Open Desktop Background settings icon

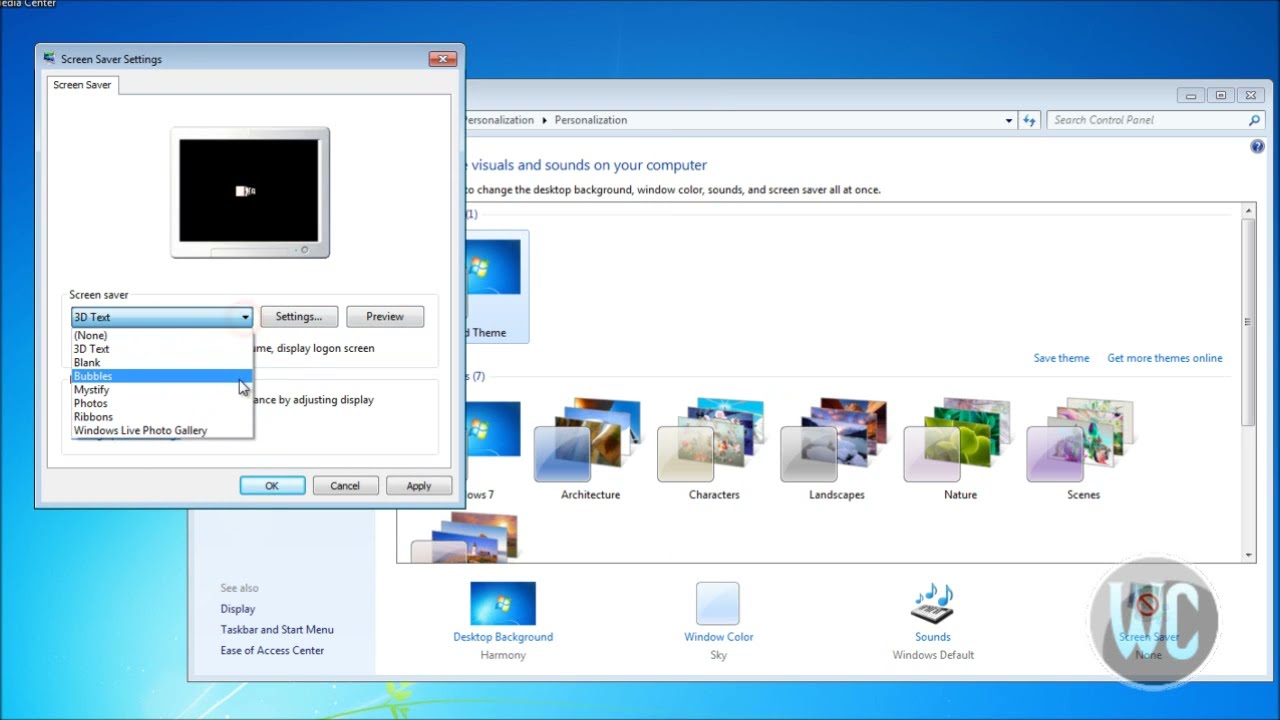click(x=503, y=604)
